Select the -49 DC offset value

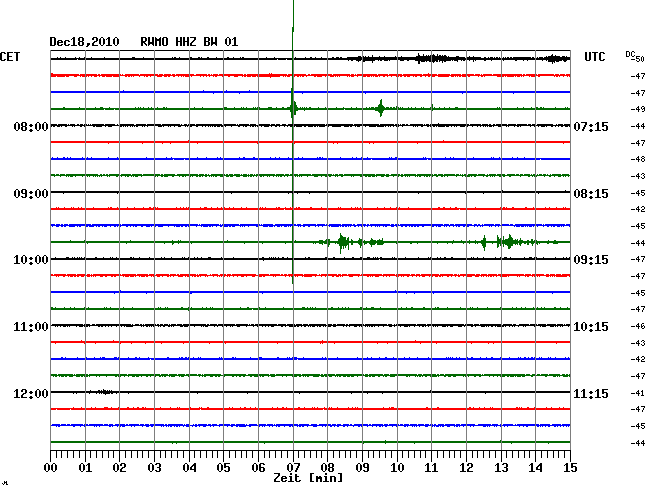638,109
